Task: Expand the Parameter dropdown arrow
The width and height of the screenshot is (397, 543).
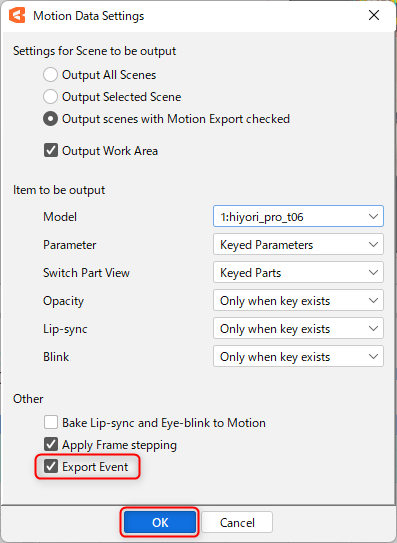Action: click(x=373, y=244)
